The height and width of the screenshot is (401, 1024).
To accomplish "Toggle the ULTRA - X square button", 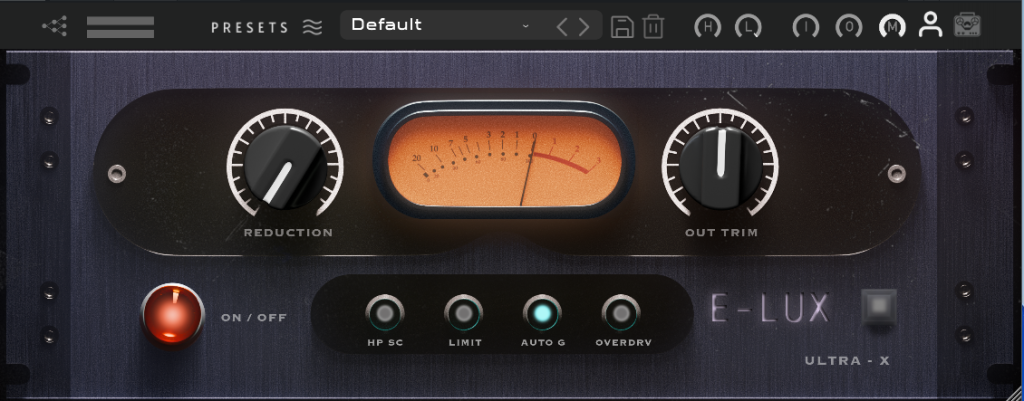I will pos(878,308).
